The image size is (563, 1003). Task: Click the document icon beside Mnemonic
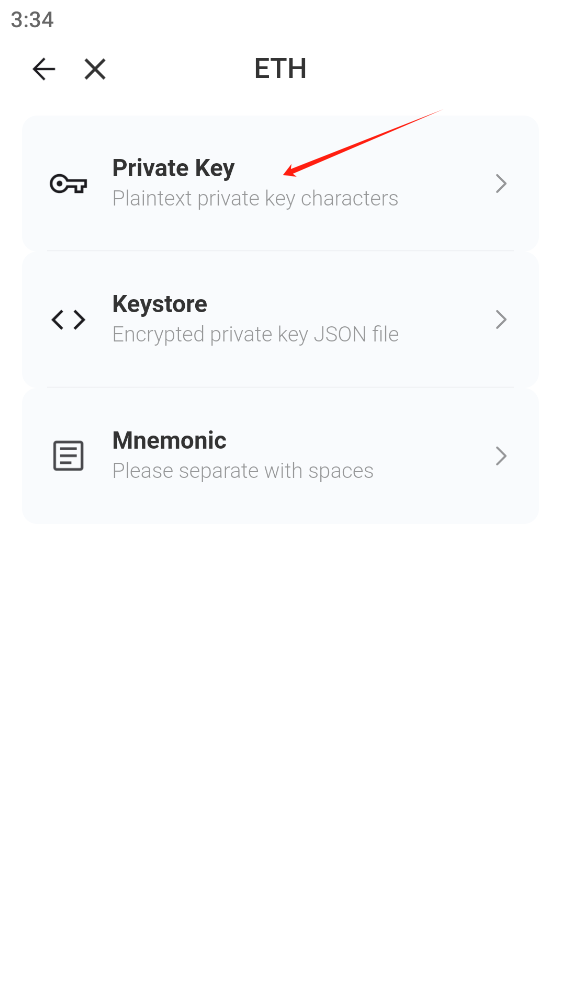68,456
